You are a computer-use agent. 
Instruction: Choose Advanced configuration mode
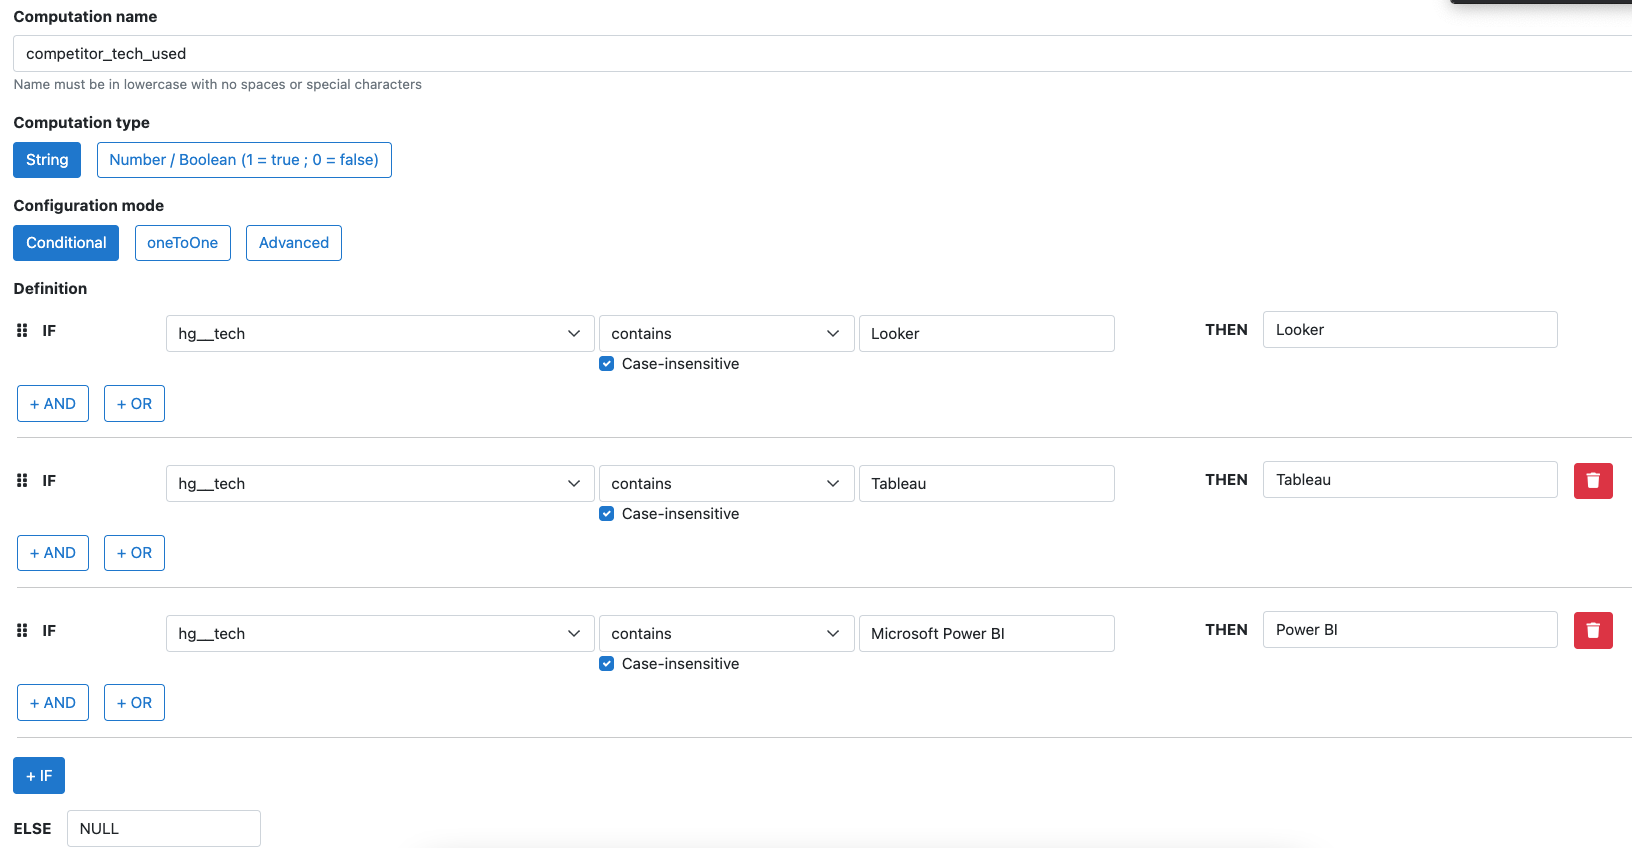click(x=294, y=243)
